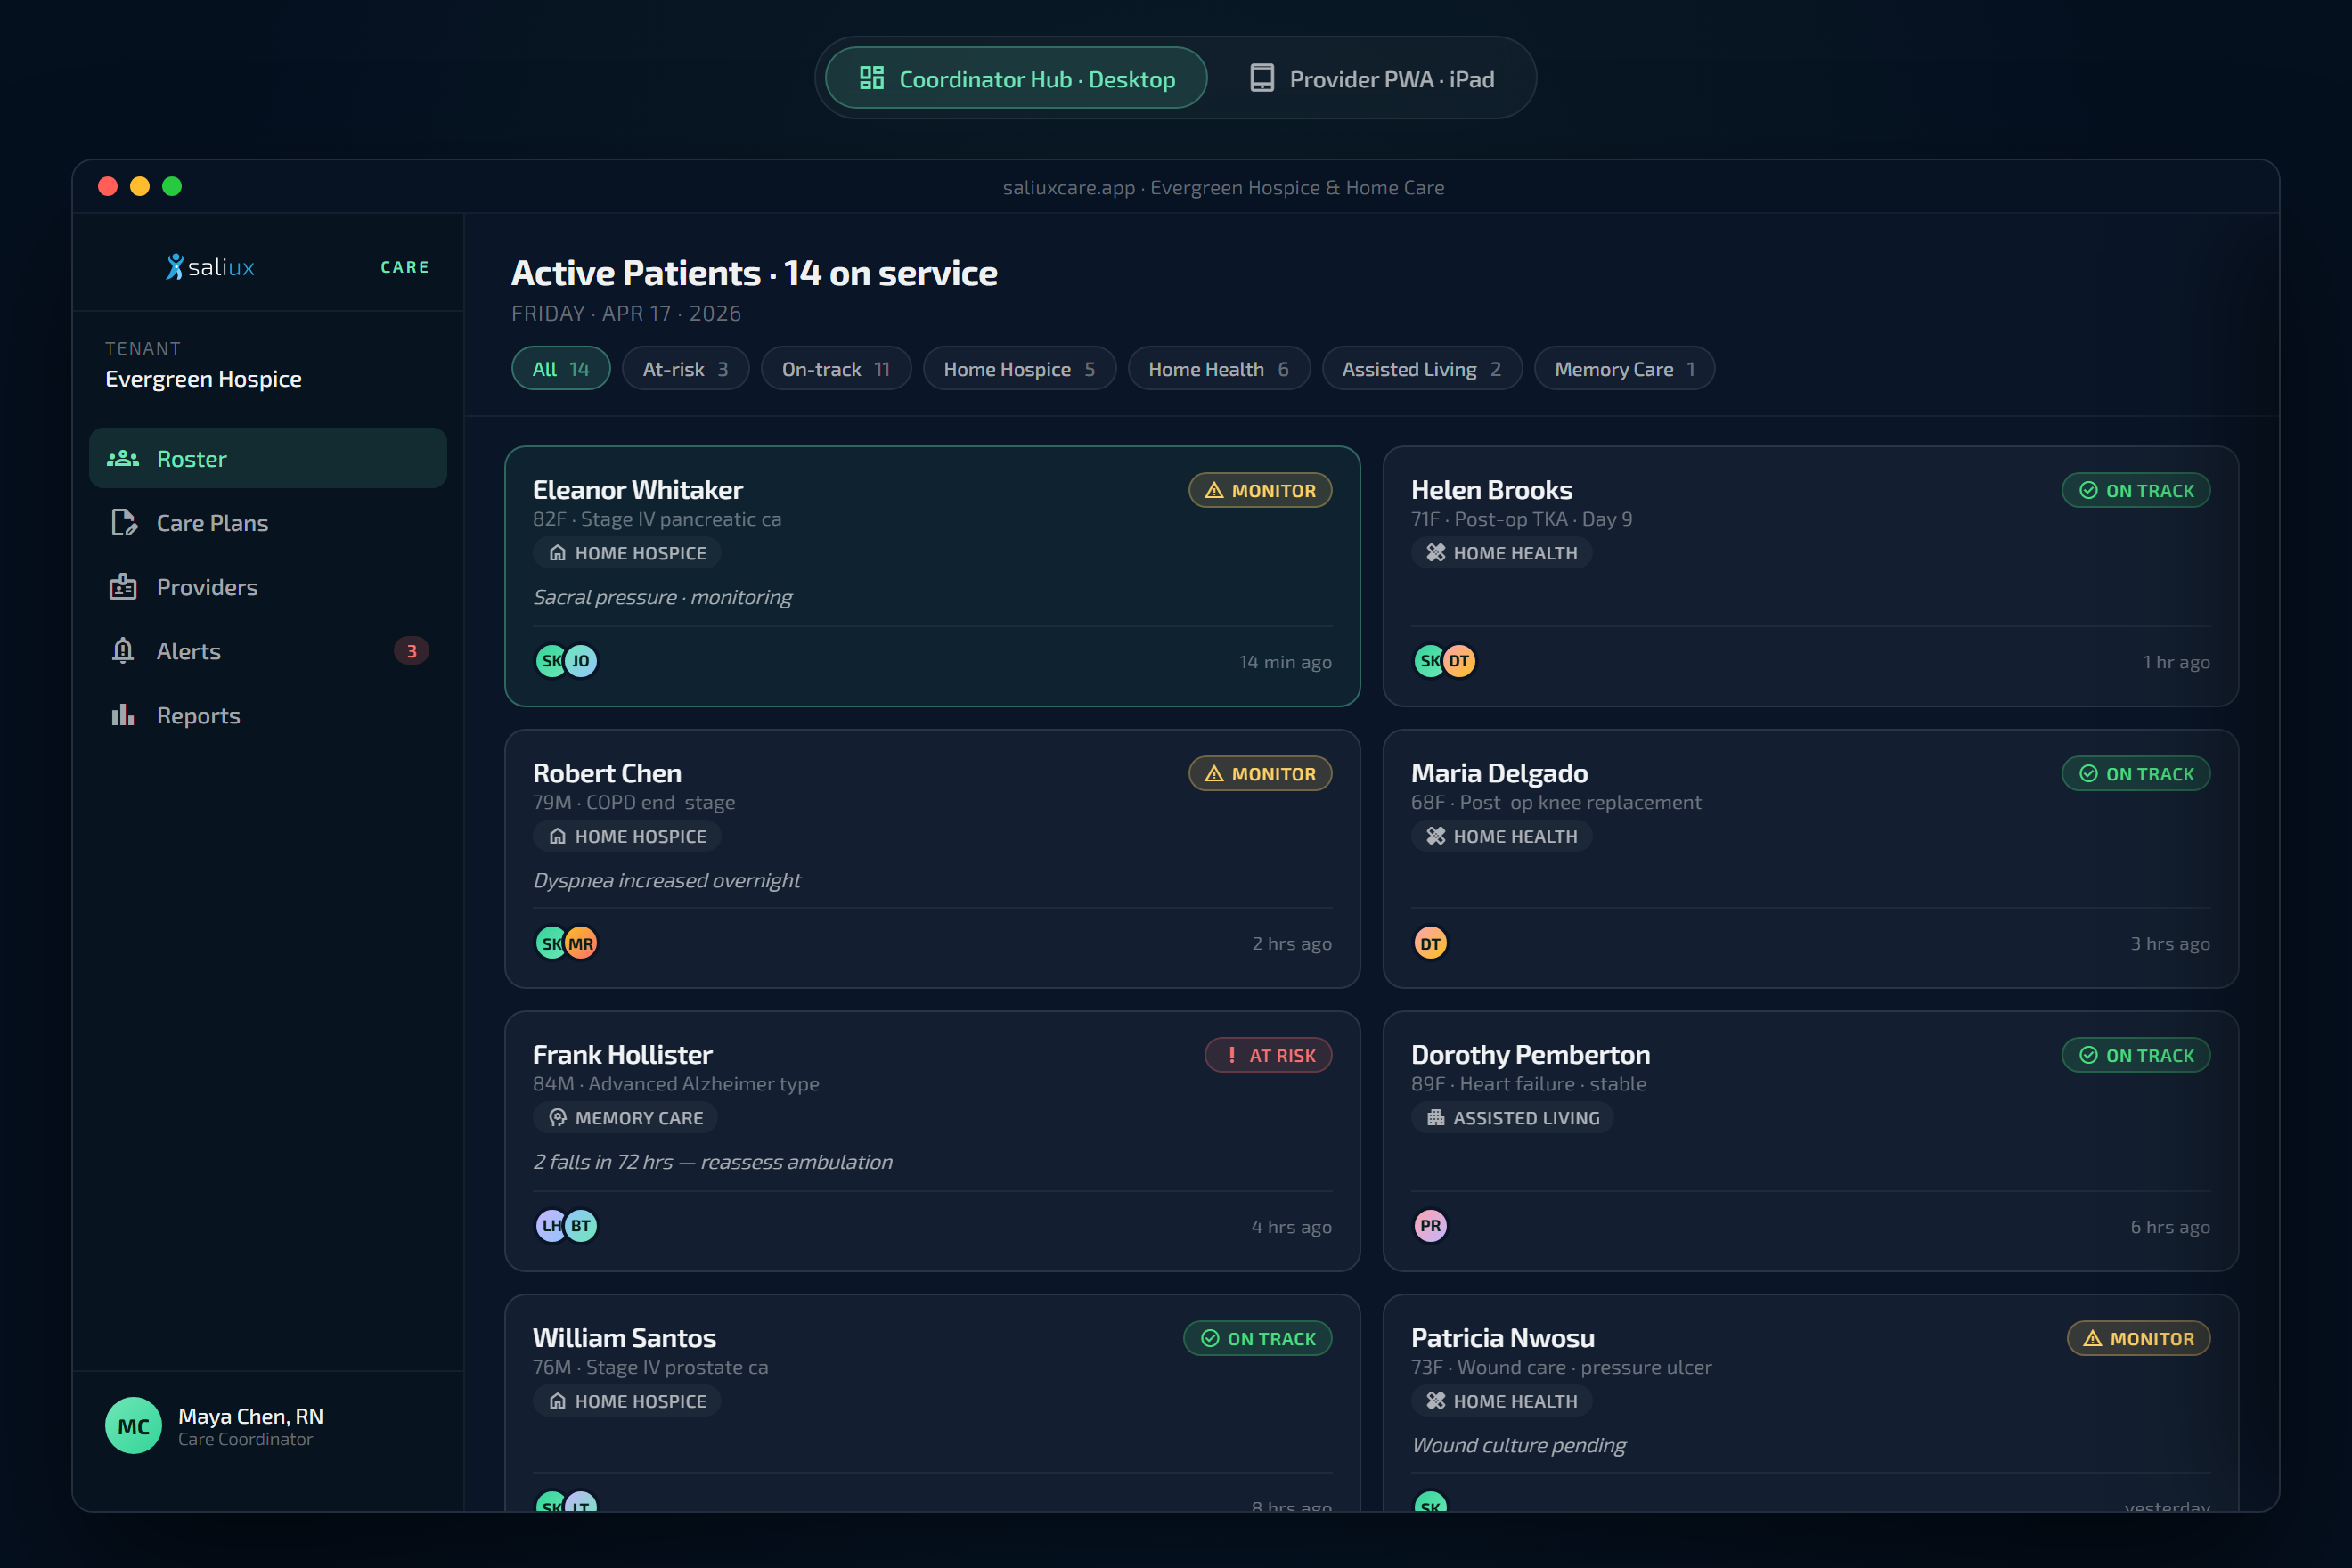
Task: Click the iPad tablet icon
Action: click(1262, 78)
